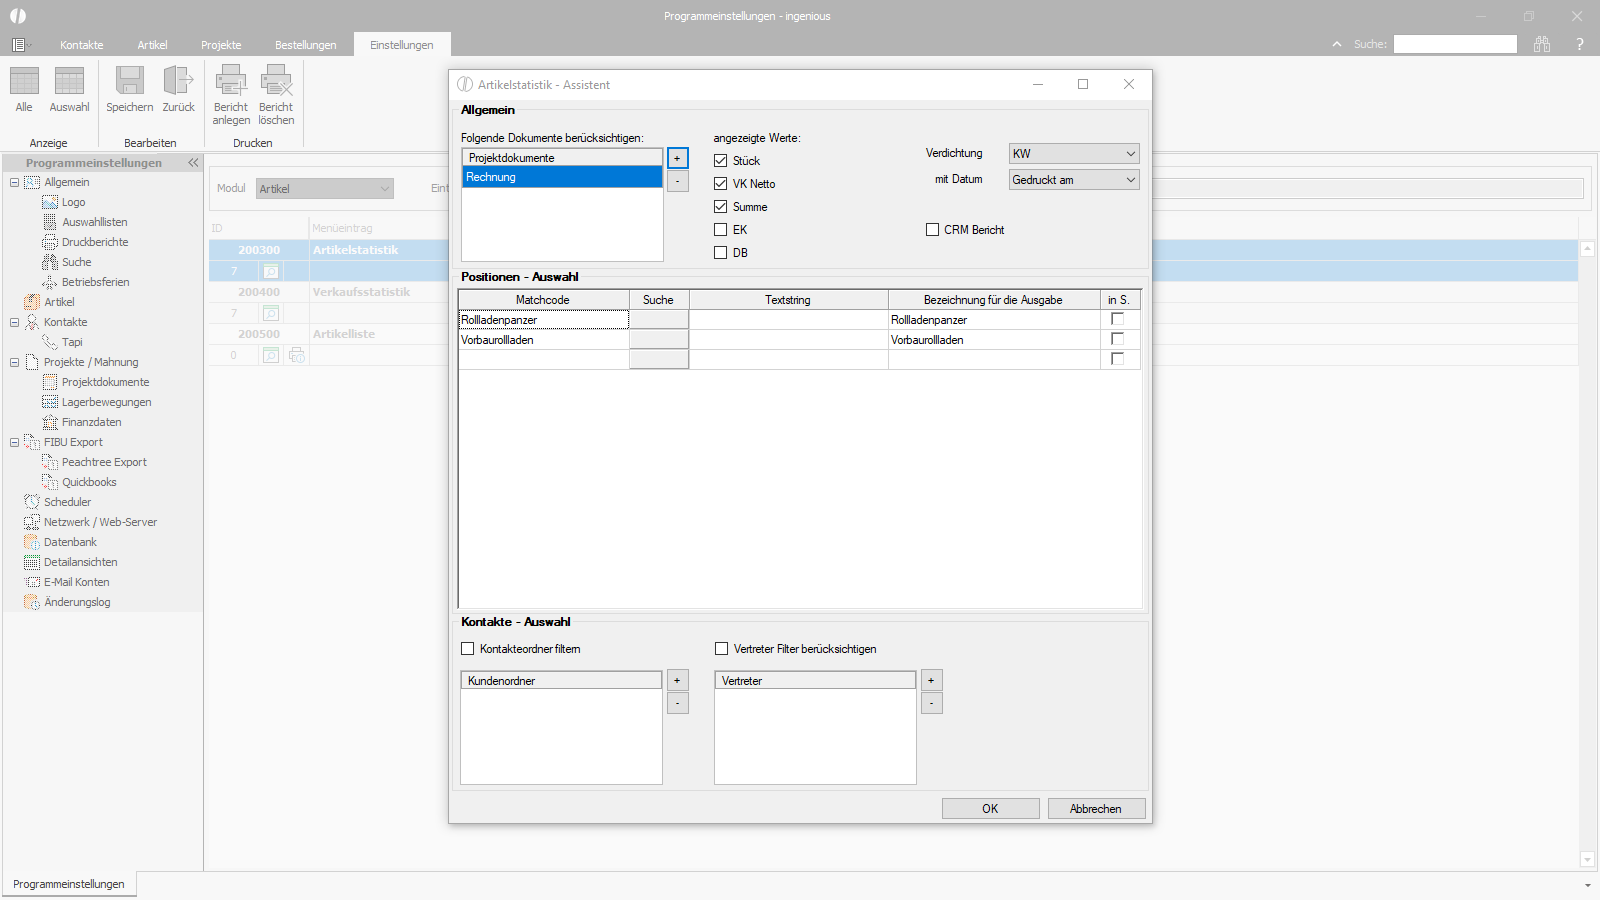Switch to the Bestellungen ribbon tab
Screen dimensions: 1600x900
coord(306,45)
